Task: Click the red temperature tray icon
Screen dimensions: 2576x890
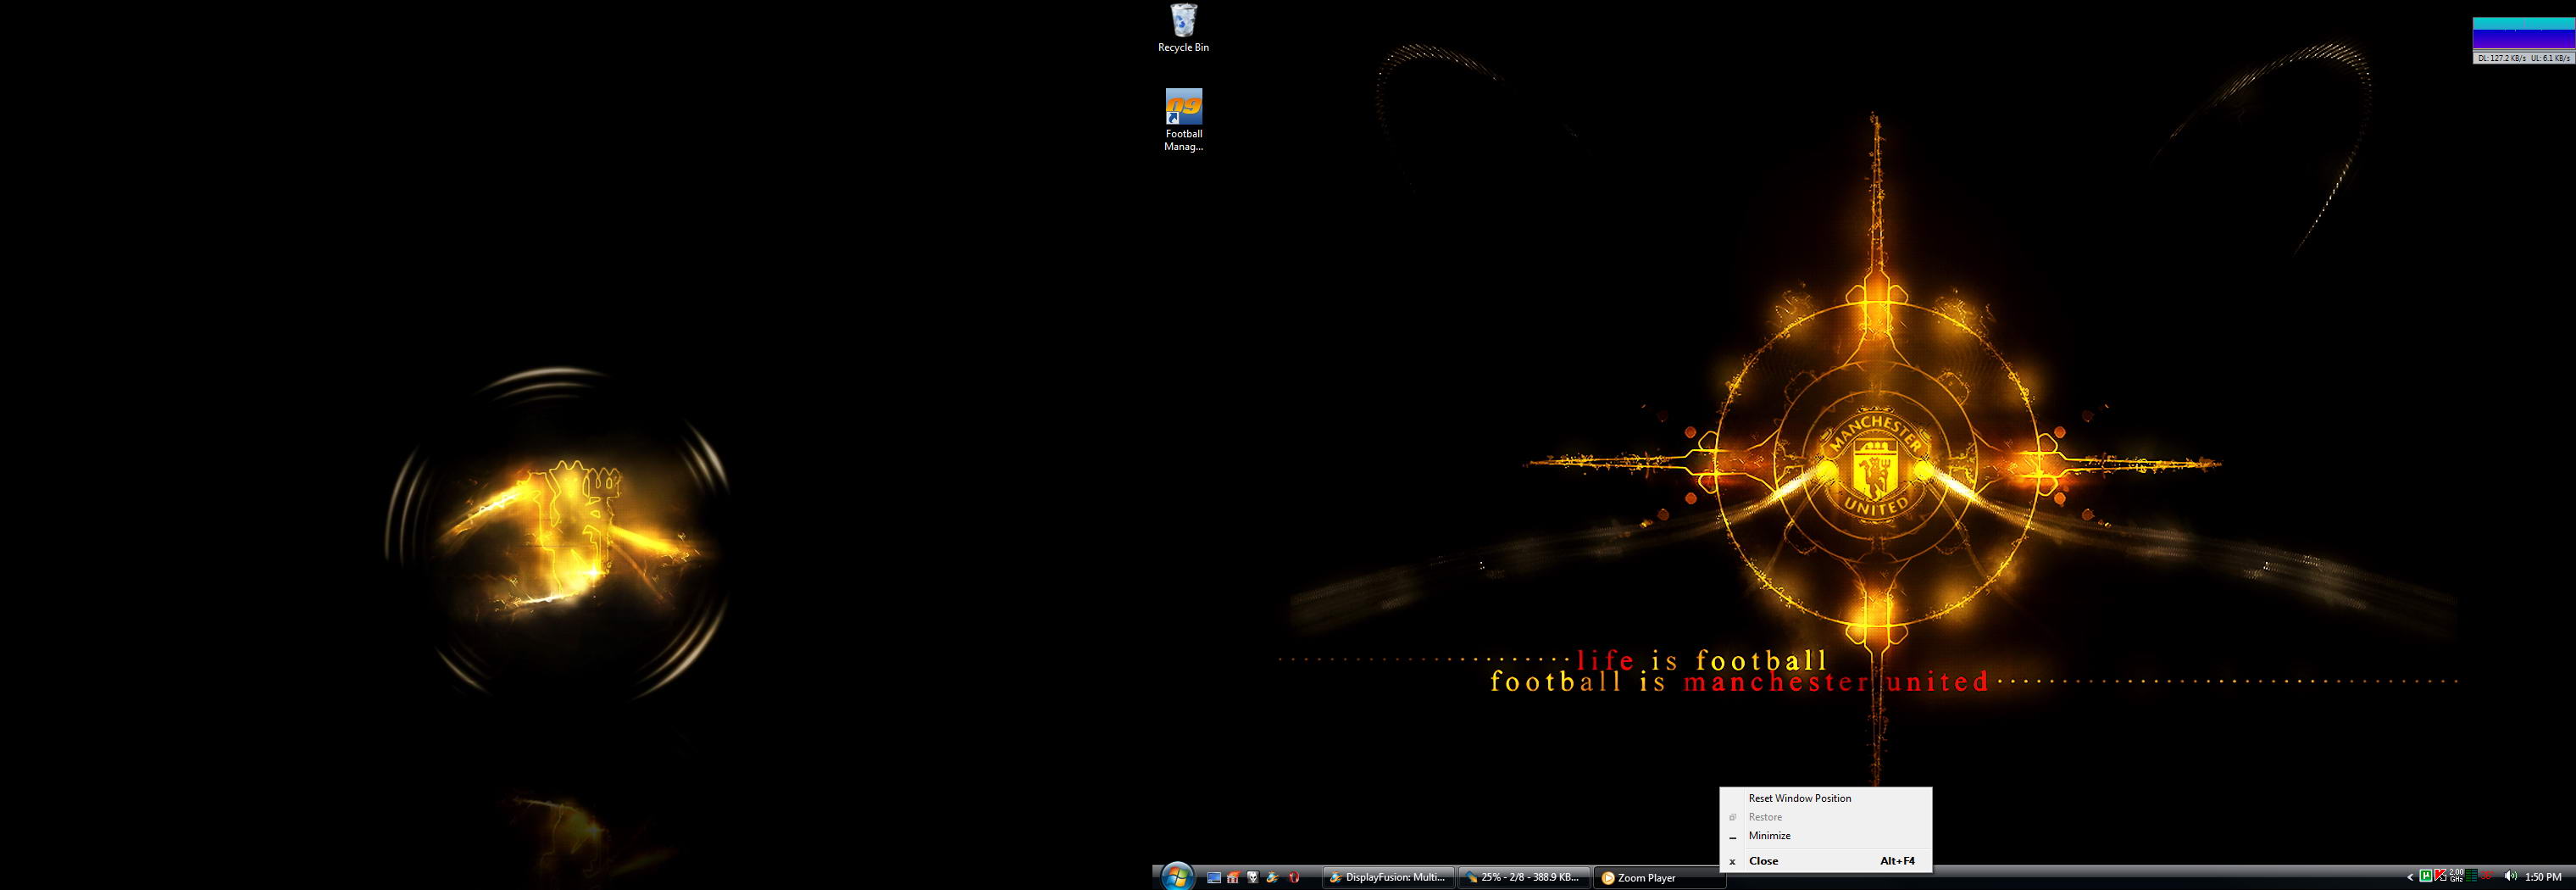Action: click(x=2487, y=877)
